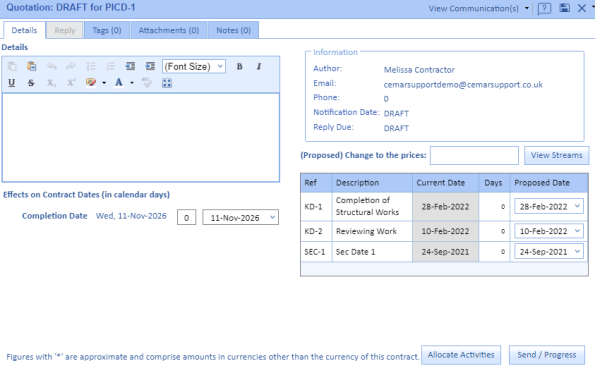Click the spell check icon

pos(147,82)
